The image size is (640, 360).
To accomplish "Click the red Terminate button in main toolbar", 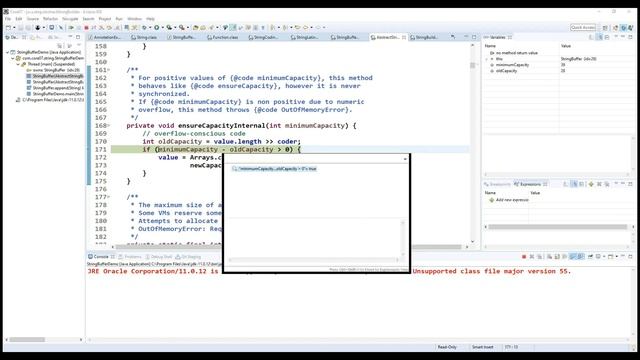I will pos(86,28).
